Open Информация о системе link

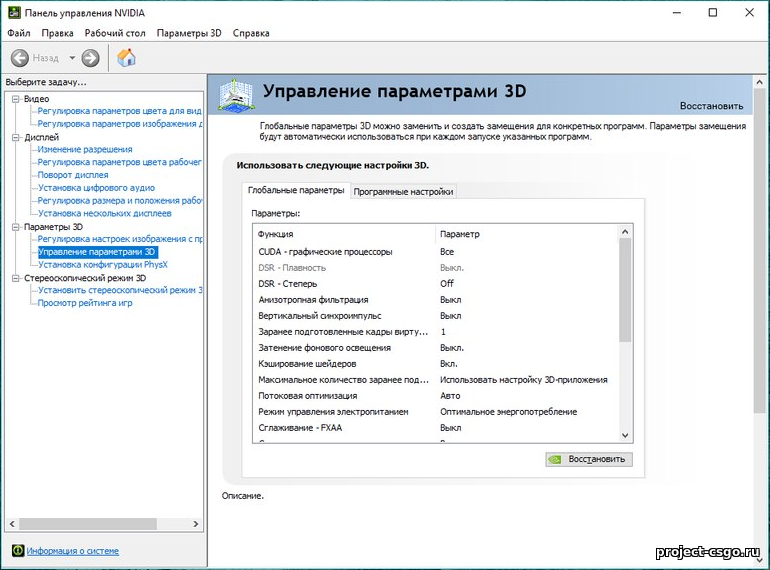click(x=73, y=551)
